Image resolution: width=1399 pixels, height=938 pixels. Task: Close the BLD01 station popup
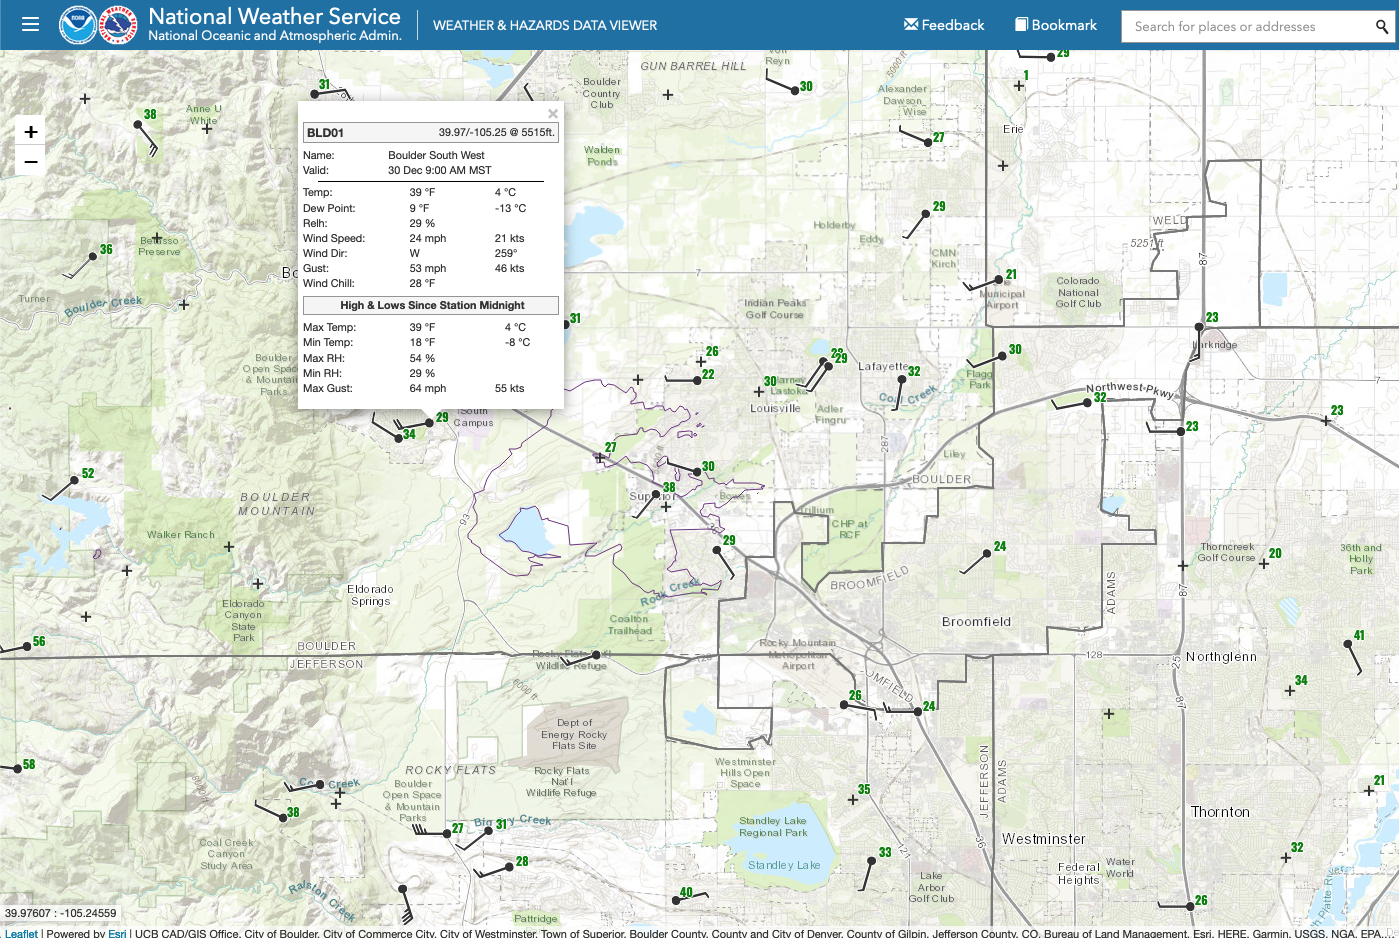pyautogui.click(x=553, y=114)
